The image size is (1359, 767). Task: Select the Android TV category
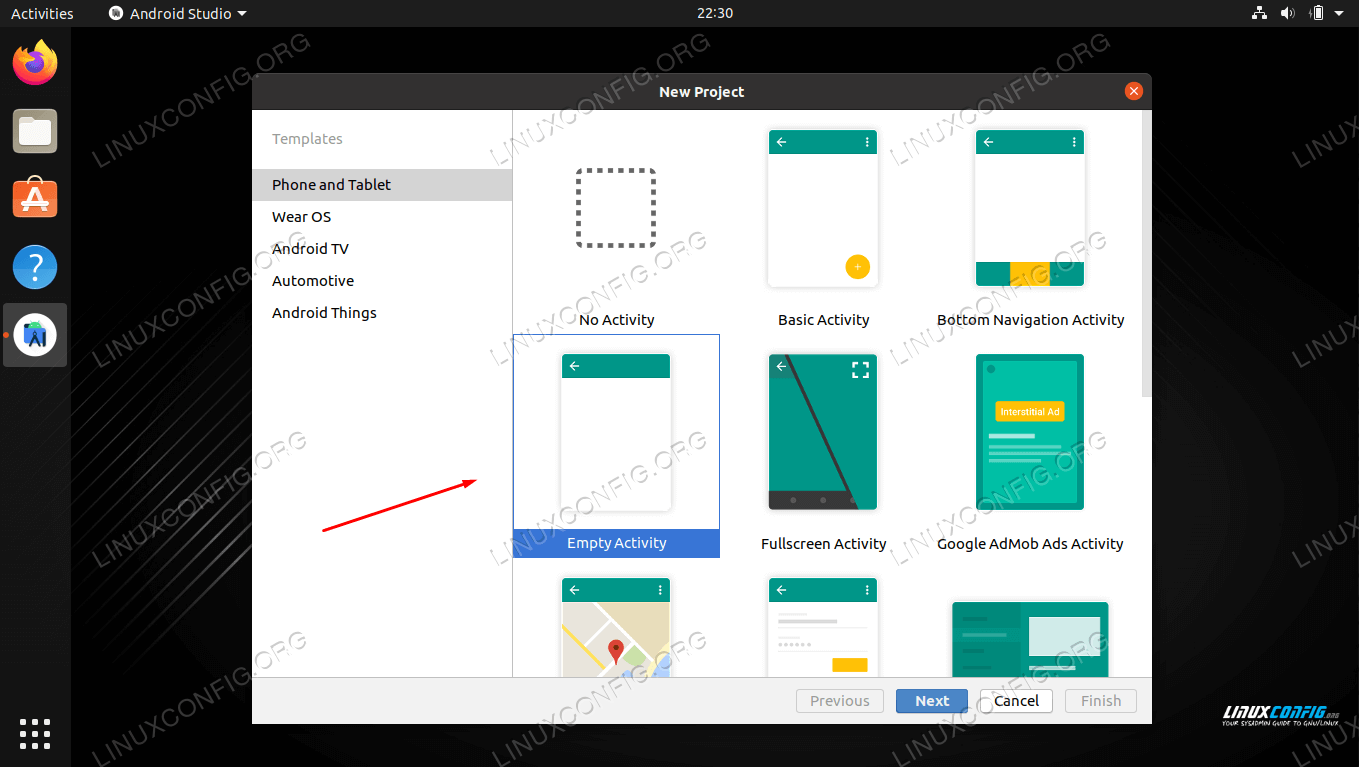pyautogui.click(x=382, y=249)
